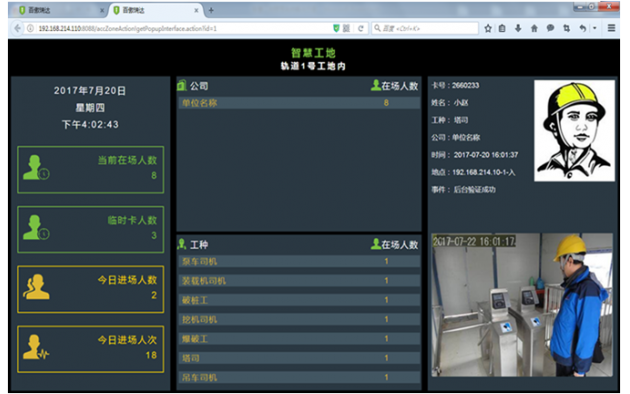Click the date 2017年7月20日

click(x=90, y=90)
